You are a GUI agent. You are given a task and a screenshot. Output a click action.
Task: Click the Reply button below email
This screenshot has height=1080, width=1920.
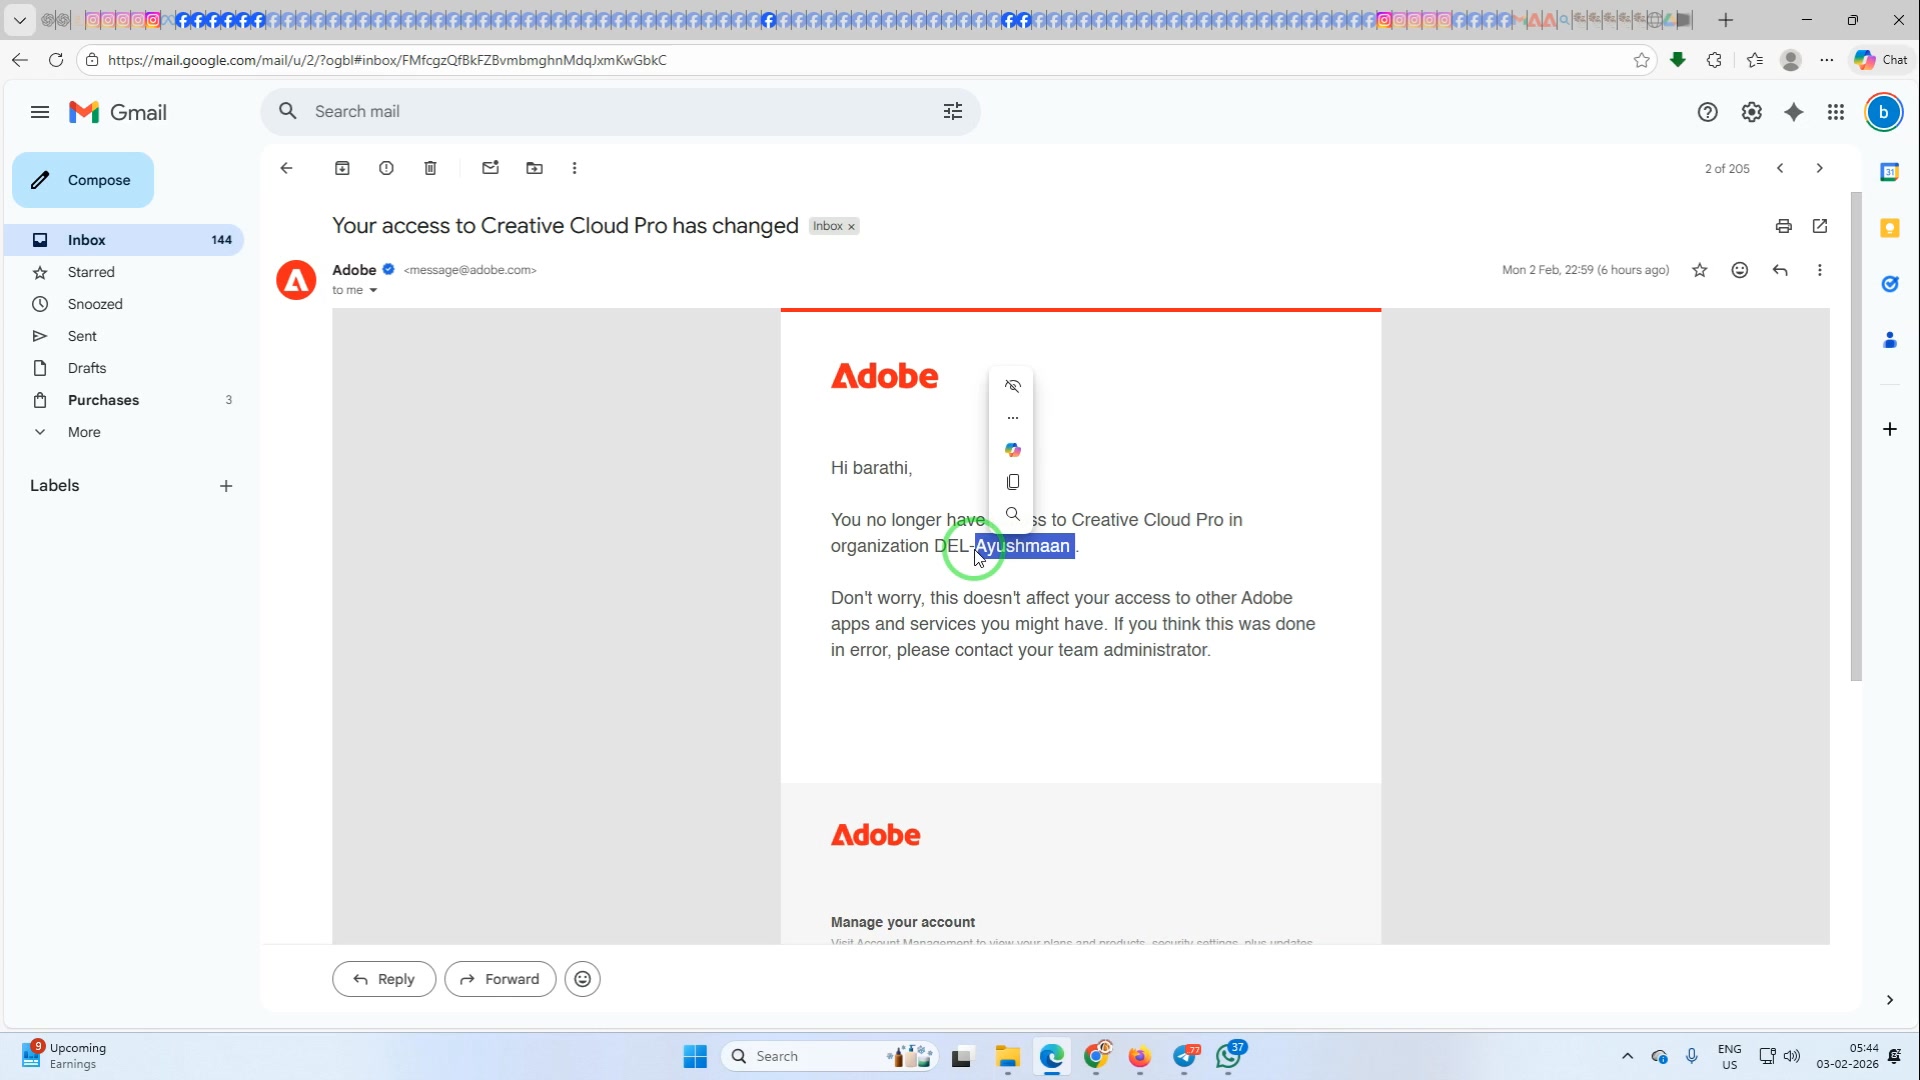(384, 979)
